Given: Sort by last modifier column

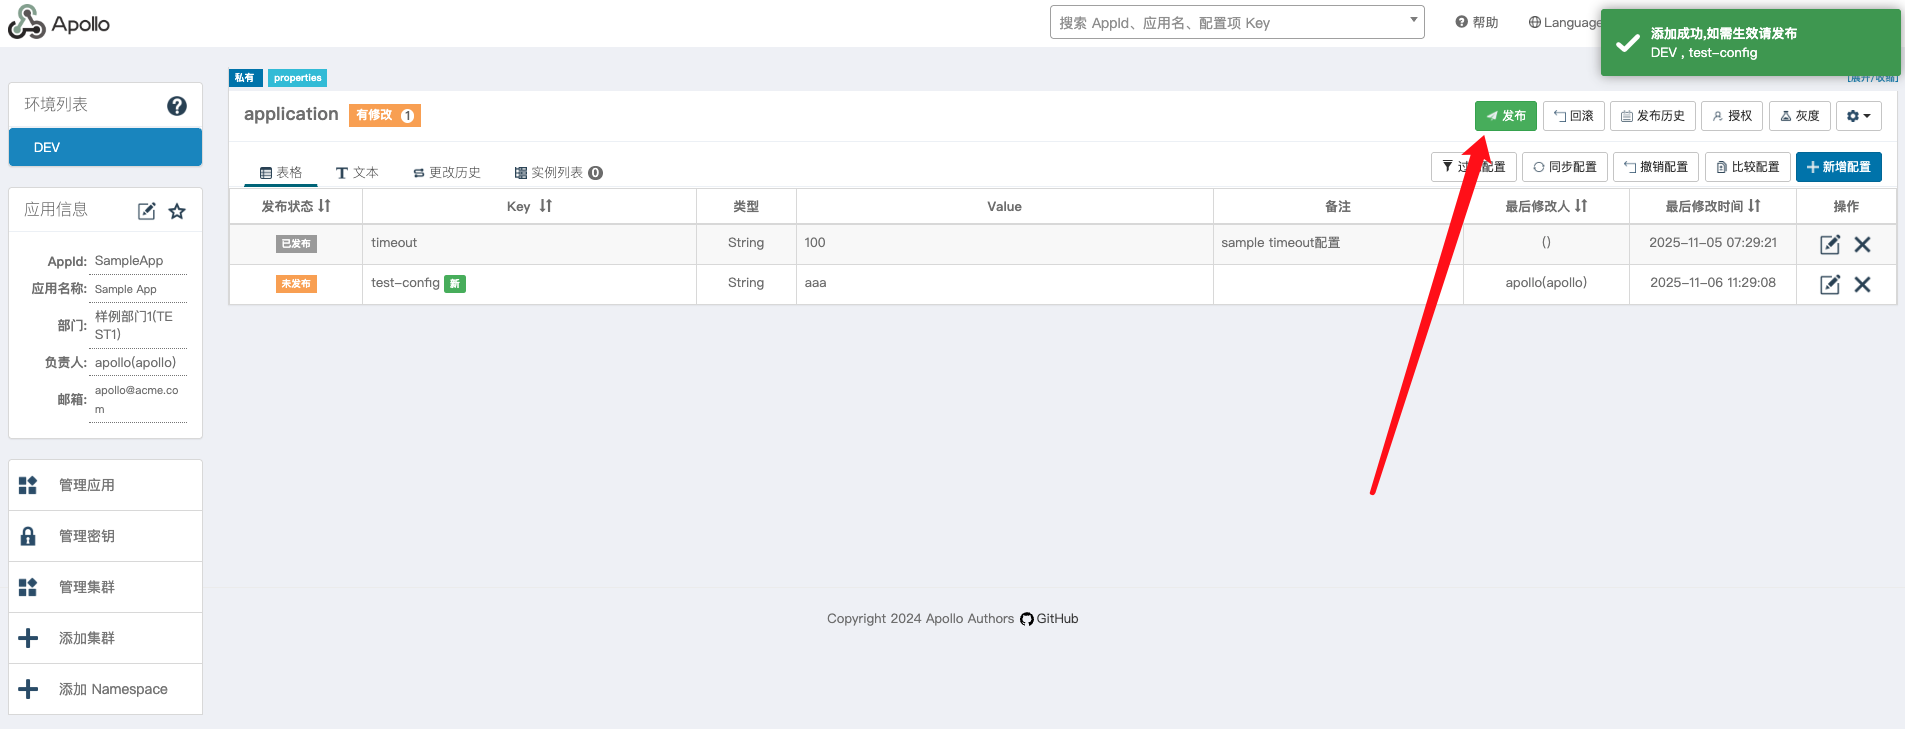Looking at the screenshot, I should pyautogui.click(x=1581, y=206).
